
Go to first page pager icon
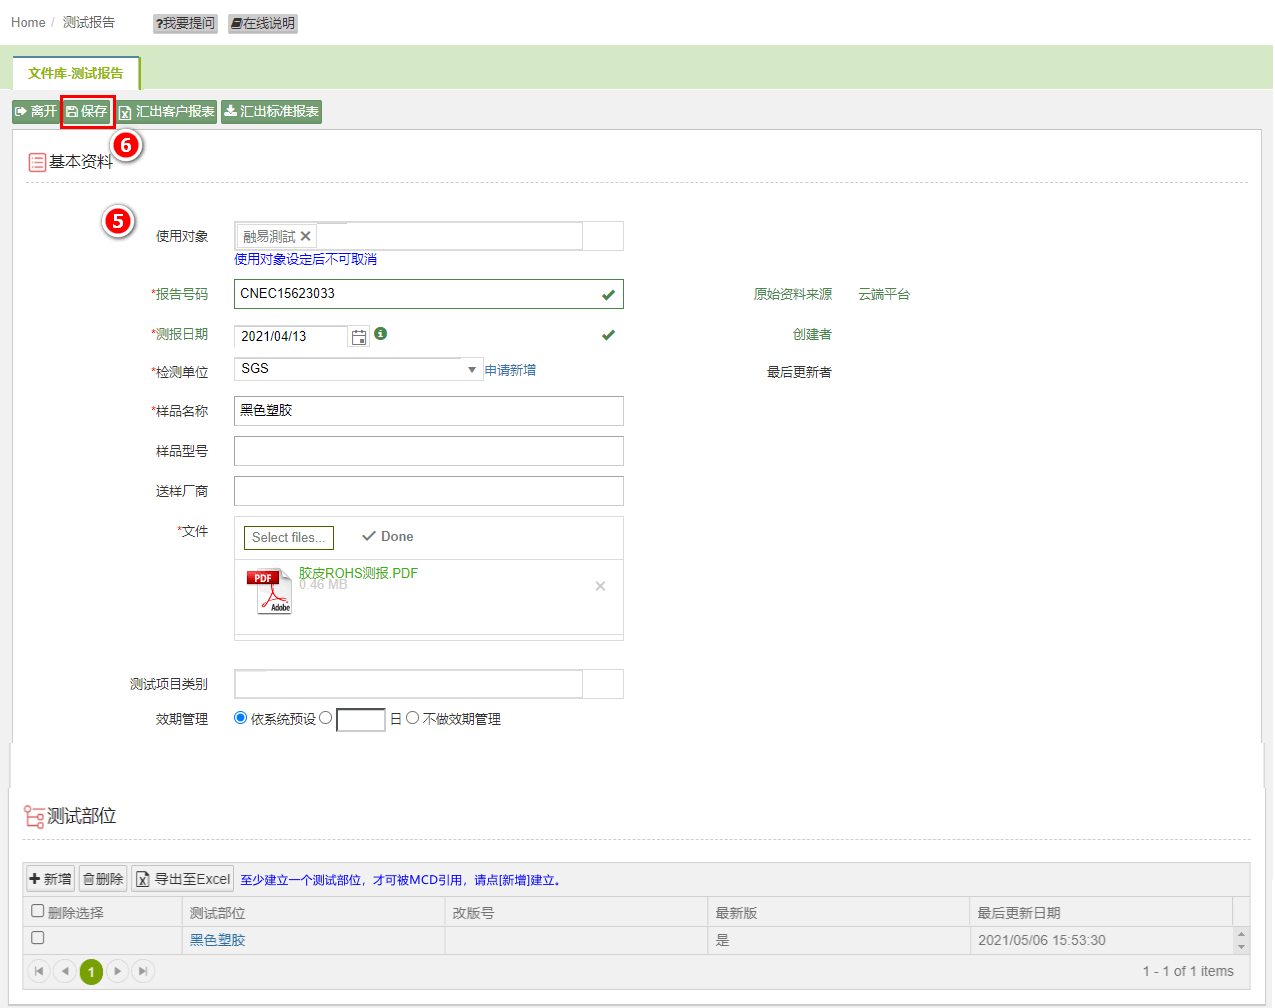[39, 971]
